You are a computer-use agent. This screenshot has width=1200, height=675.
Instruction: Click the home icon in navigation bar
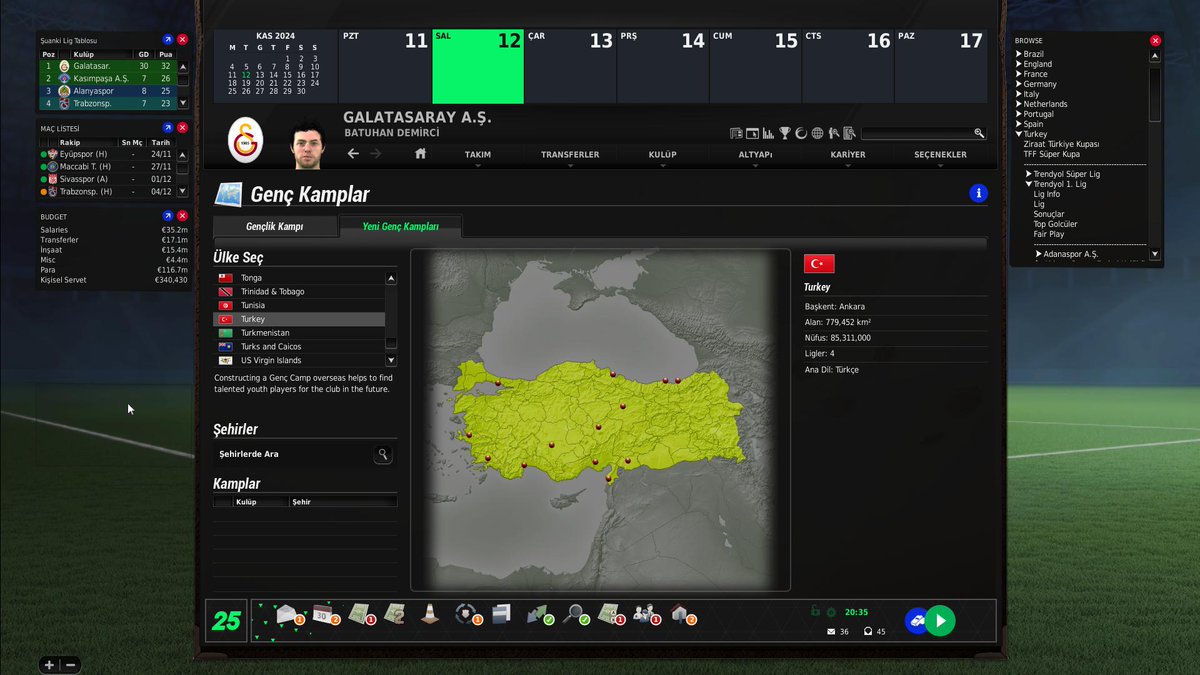(x=420, y=154)
